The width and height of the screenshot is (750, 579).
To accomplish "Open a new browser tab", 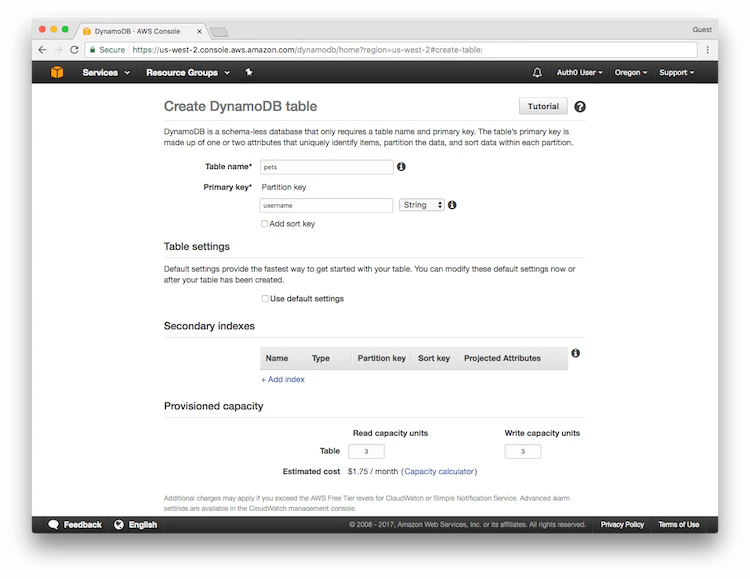I will pos(220,32).
